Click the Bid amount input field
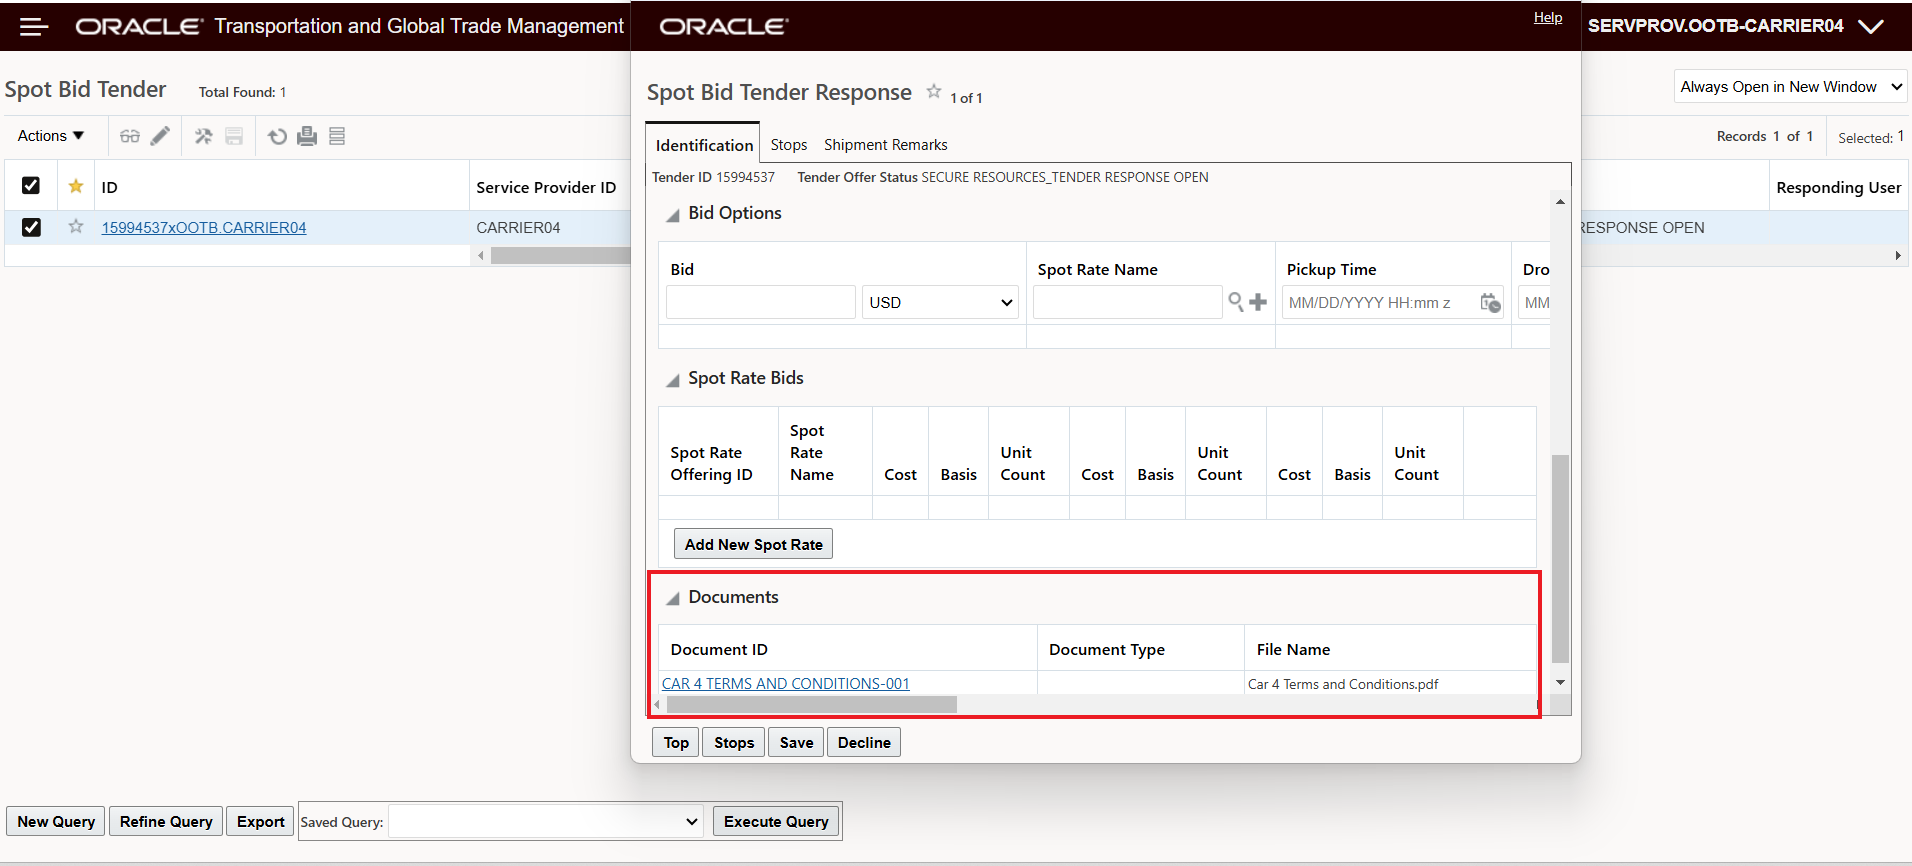 (x=761, y=302)
